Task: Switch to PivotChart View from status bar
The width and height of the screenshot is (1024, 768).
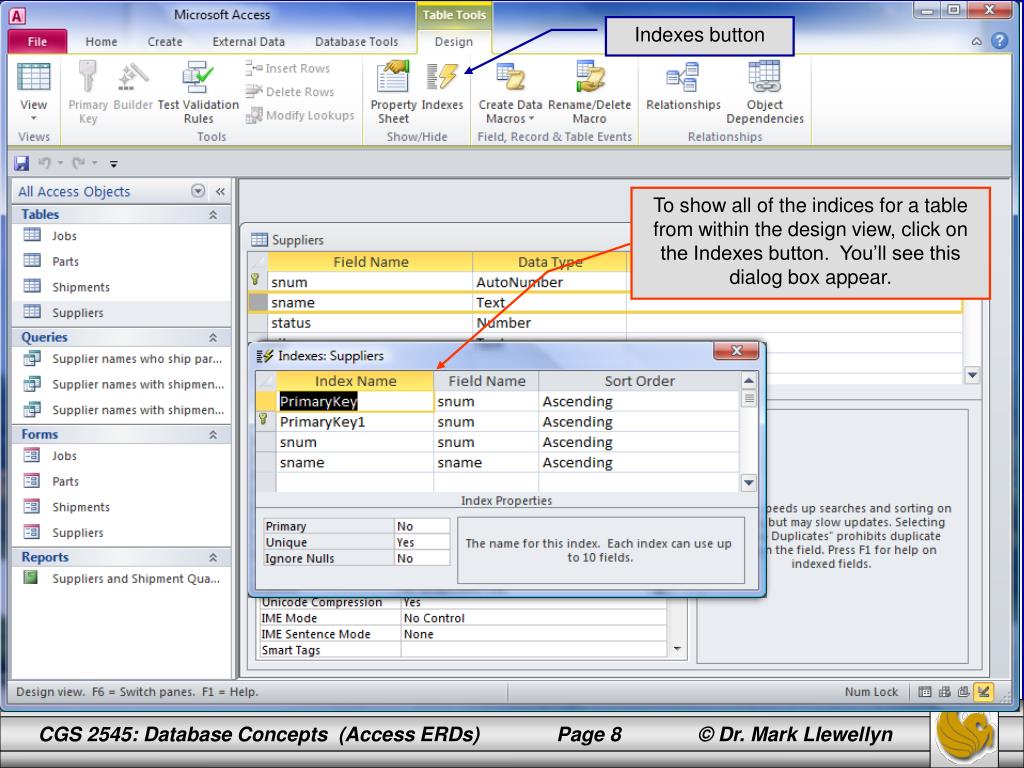Action: point(964,692)
